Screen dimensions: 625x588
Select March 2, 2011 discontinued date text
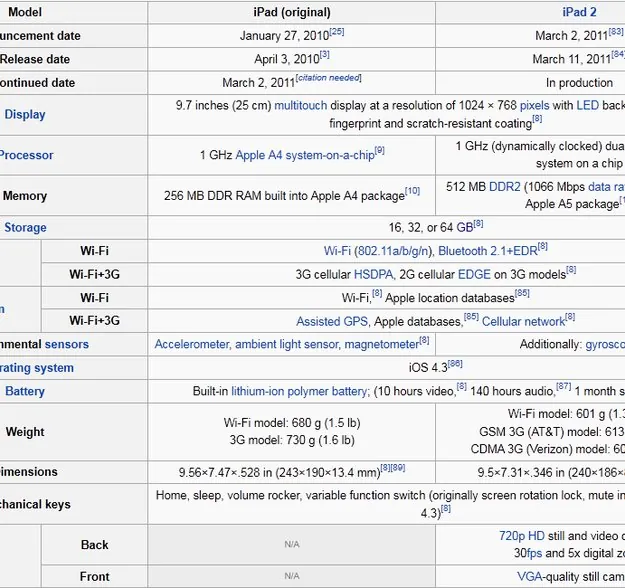[259, 83]
